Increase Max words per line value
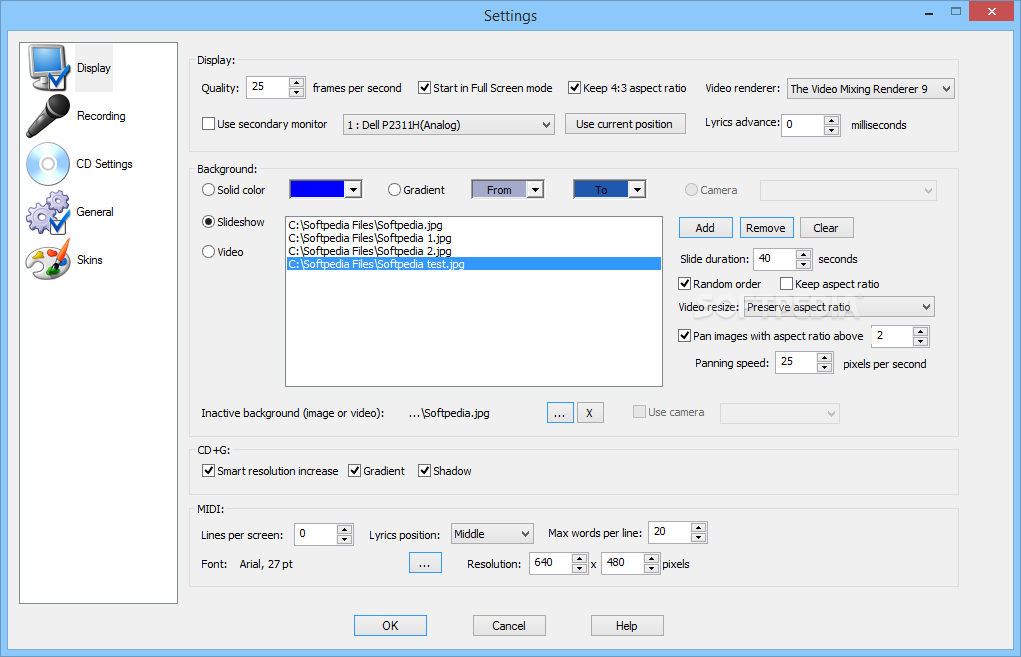 [699, 528]
